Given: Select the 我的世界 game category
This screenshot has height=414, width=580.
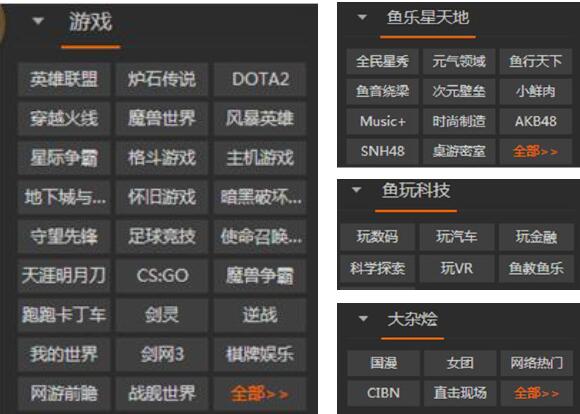Looking at the screenshot, I should 64,354.
